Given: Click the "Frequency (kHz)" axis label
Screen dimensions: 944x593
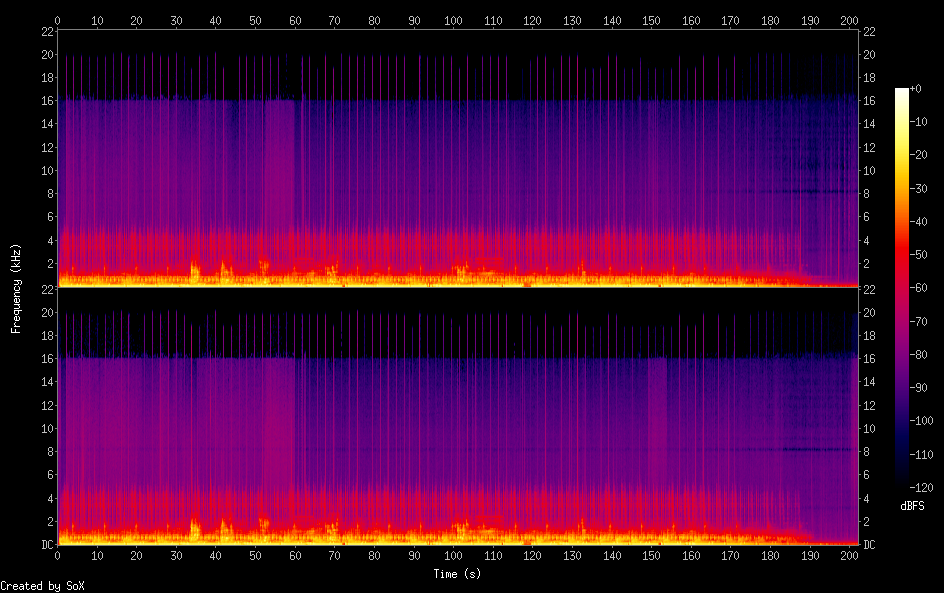Looking at the screenshot, I should pos(15,287).
